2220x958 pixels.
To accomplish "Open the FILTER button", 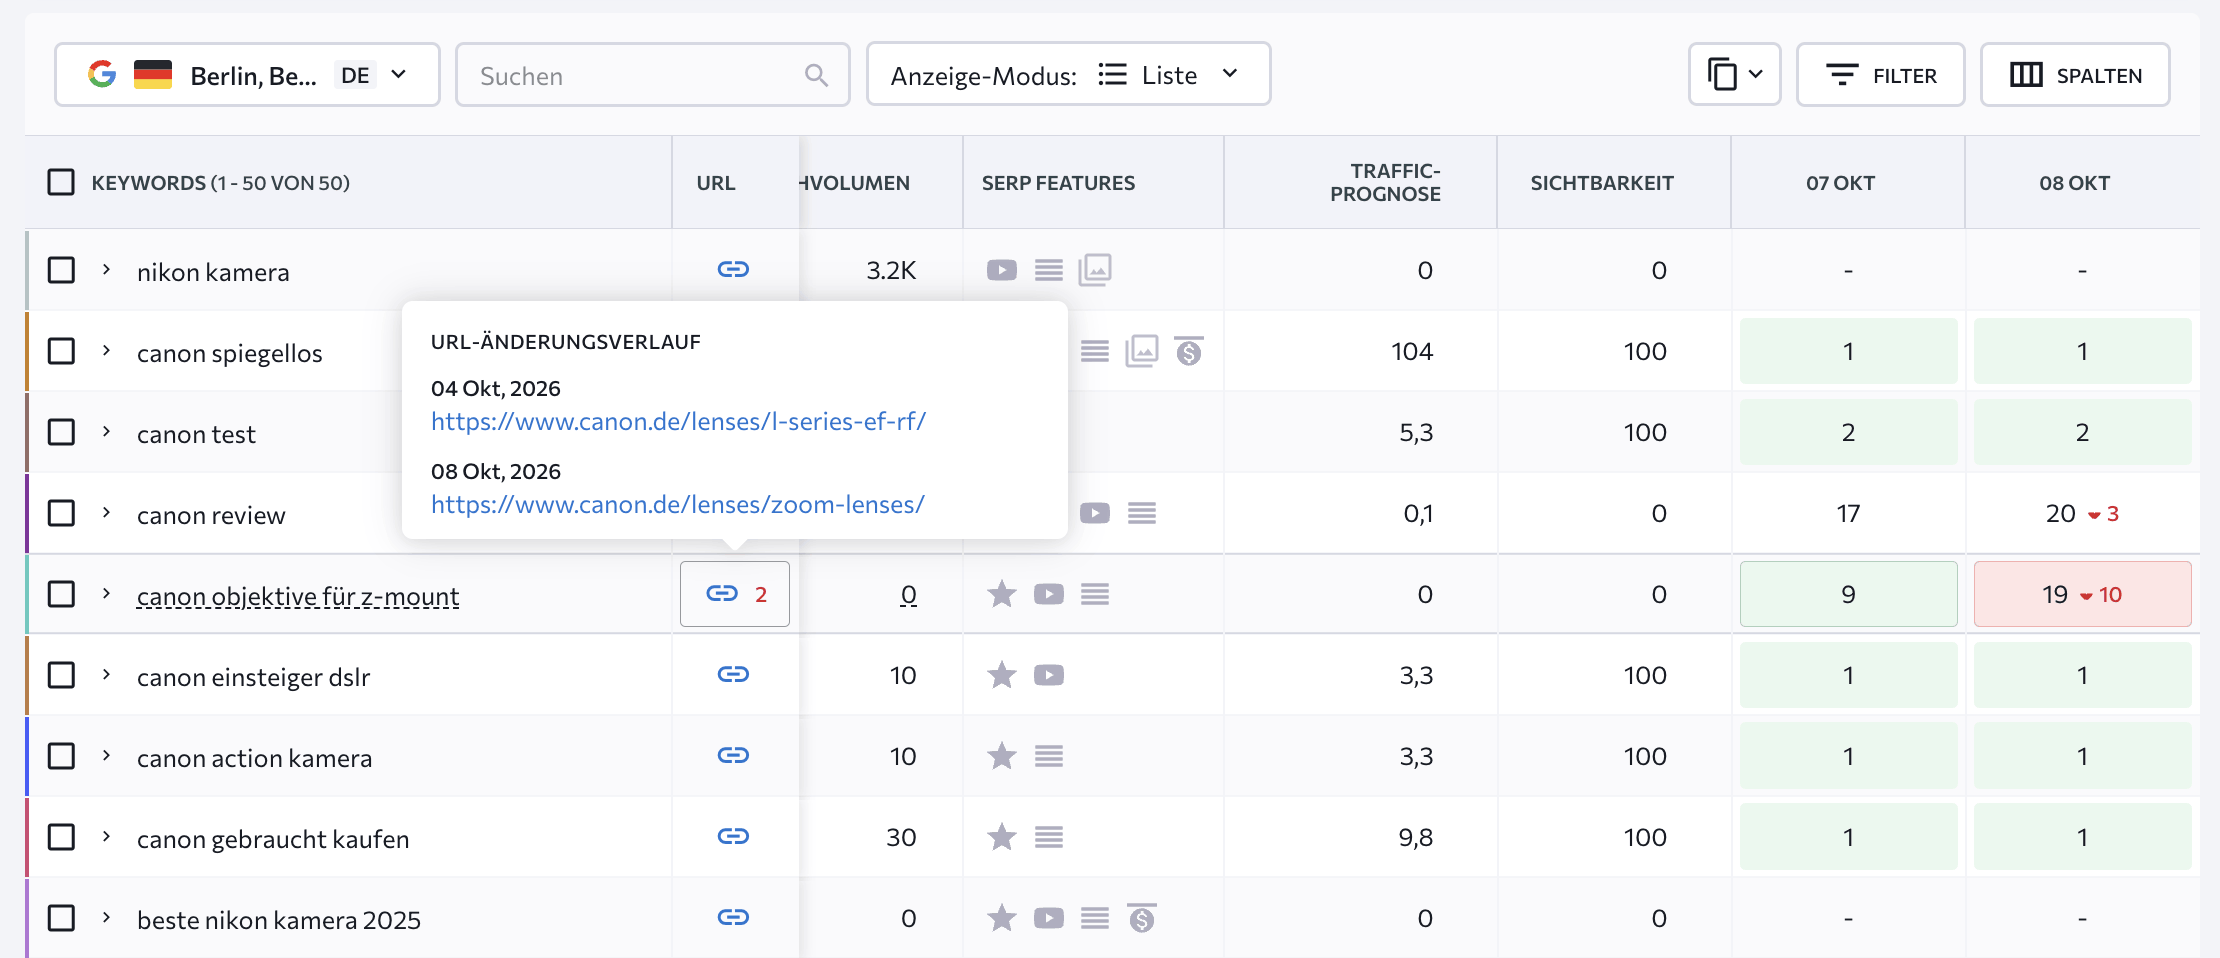I will point(1880,75).
